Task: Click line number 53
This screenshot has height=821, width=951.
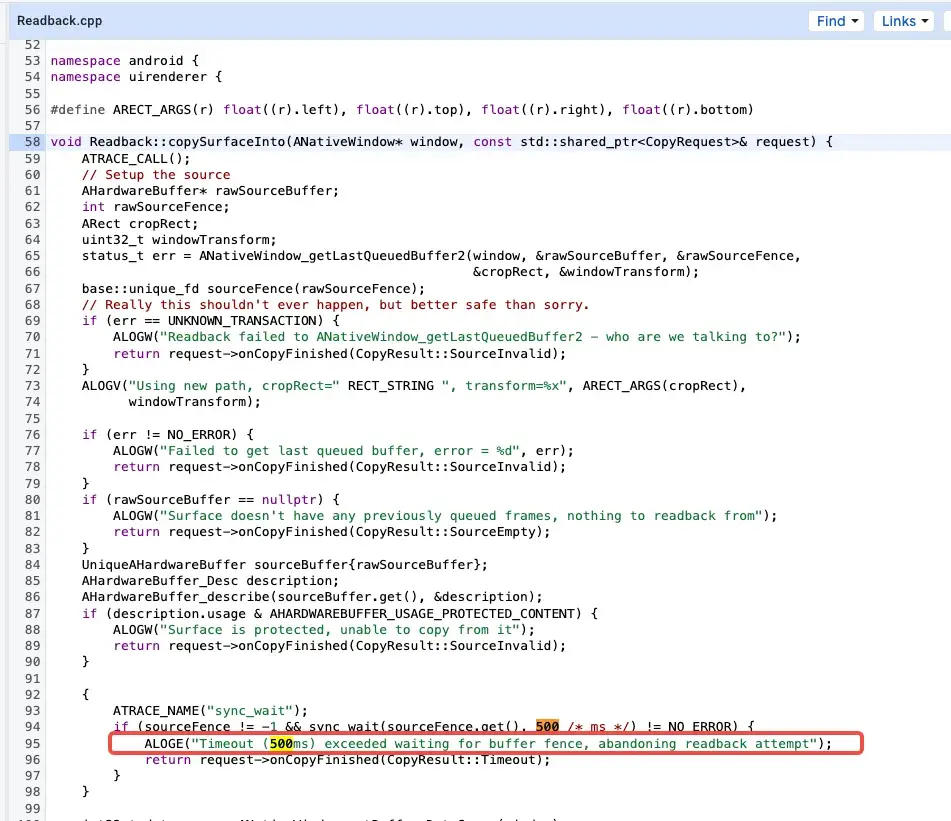Action: (32, 61)
